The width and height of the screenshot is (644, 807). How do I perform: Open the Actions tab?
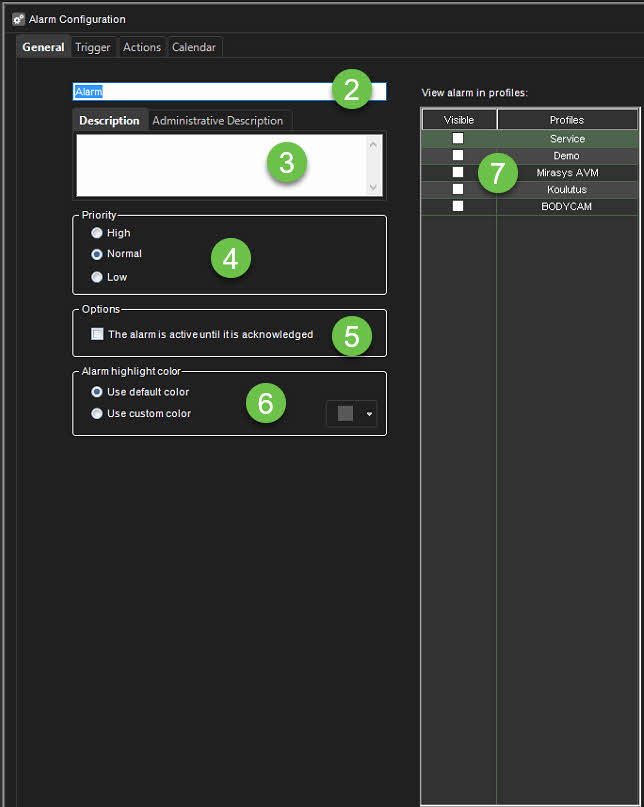[142, 47]
